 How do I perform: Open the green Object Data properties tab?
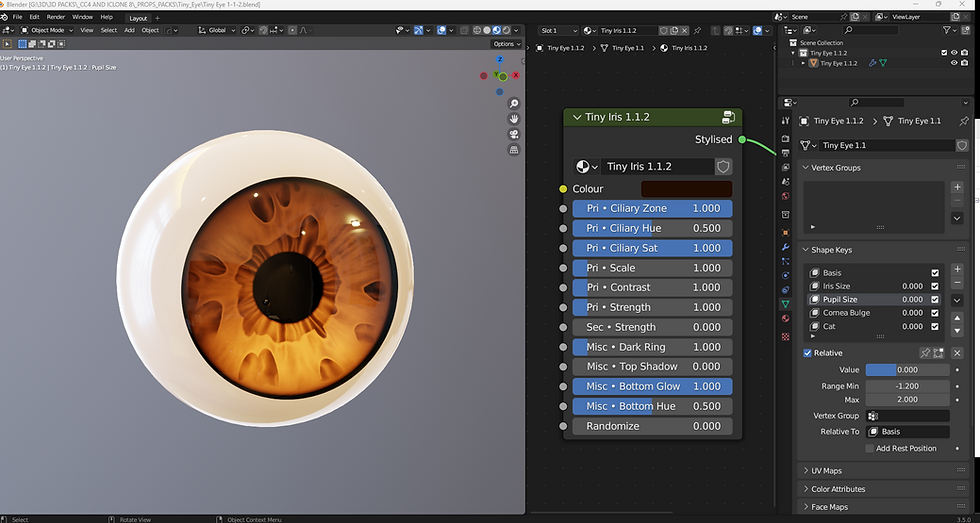point(786,304)
